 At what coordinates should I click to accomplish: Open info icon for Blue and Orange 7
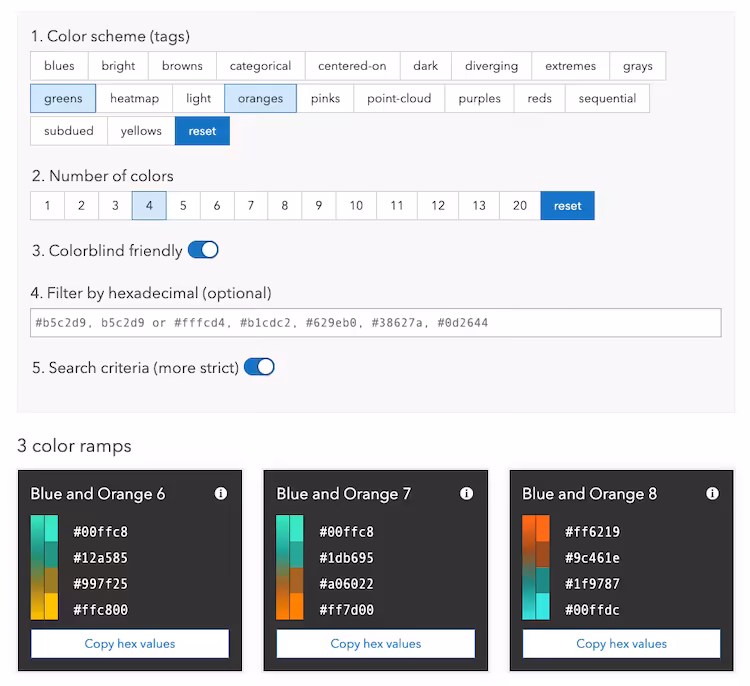click(466, 493)
